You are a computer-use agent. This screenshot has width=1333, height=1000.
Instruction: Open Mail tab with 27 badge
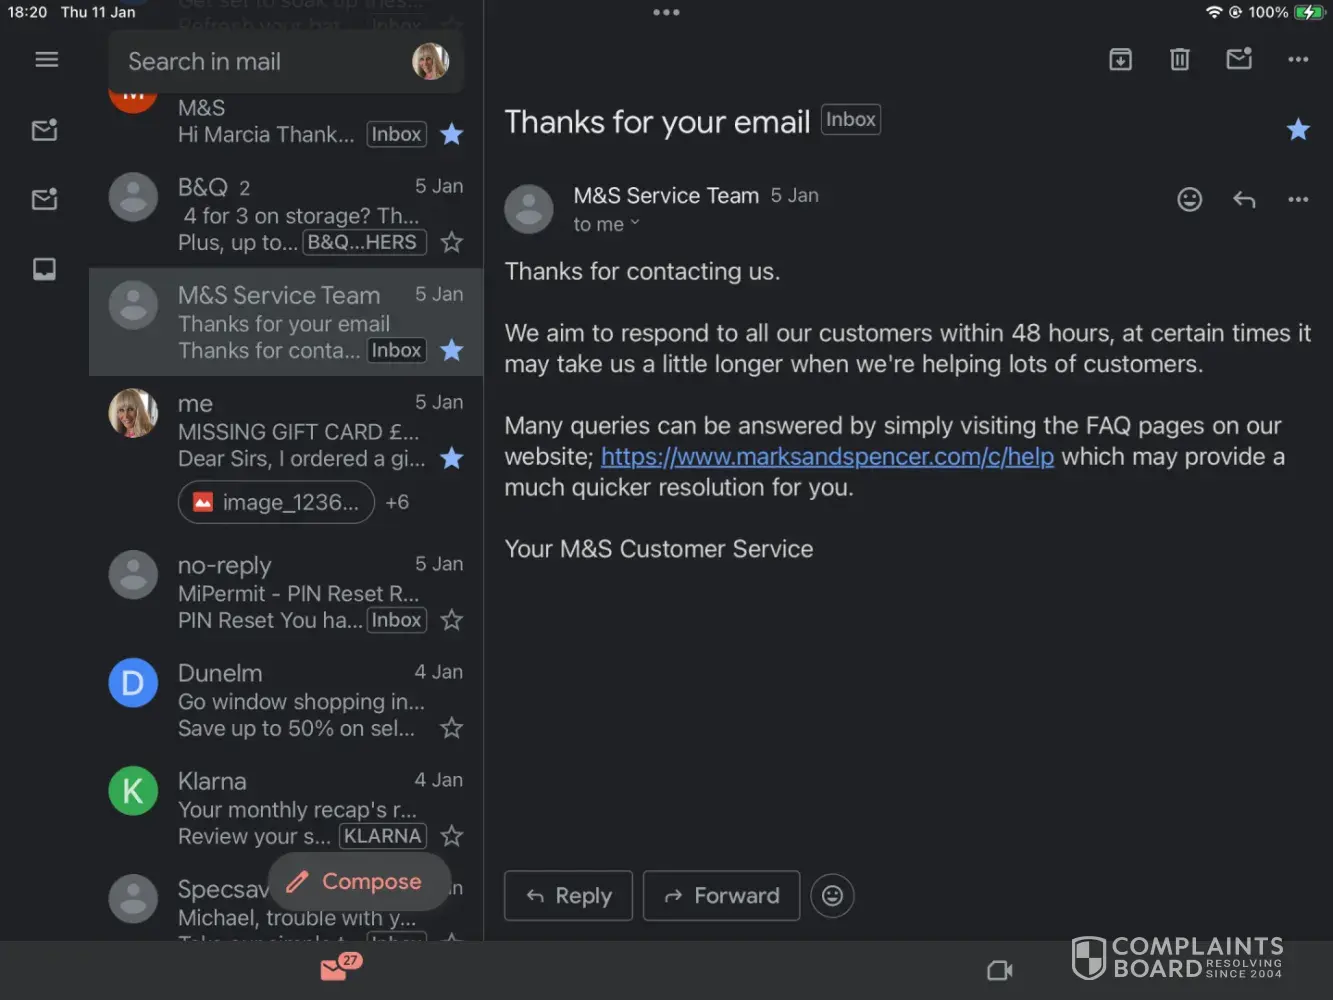click(340, 967)
